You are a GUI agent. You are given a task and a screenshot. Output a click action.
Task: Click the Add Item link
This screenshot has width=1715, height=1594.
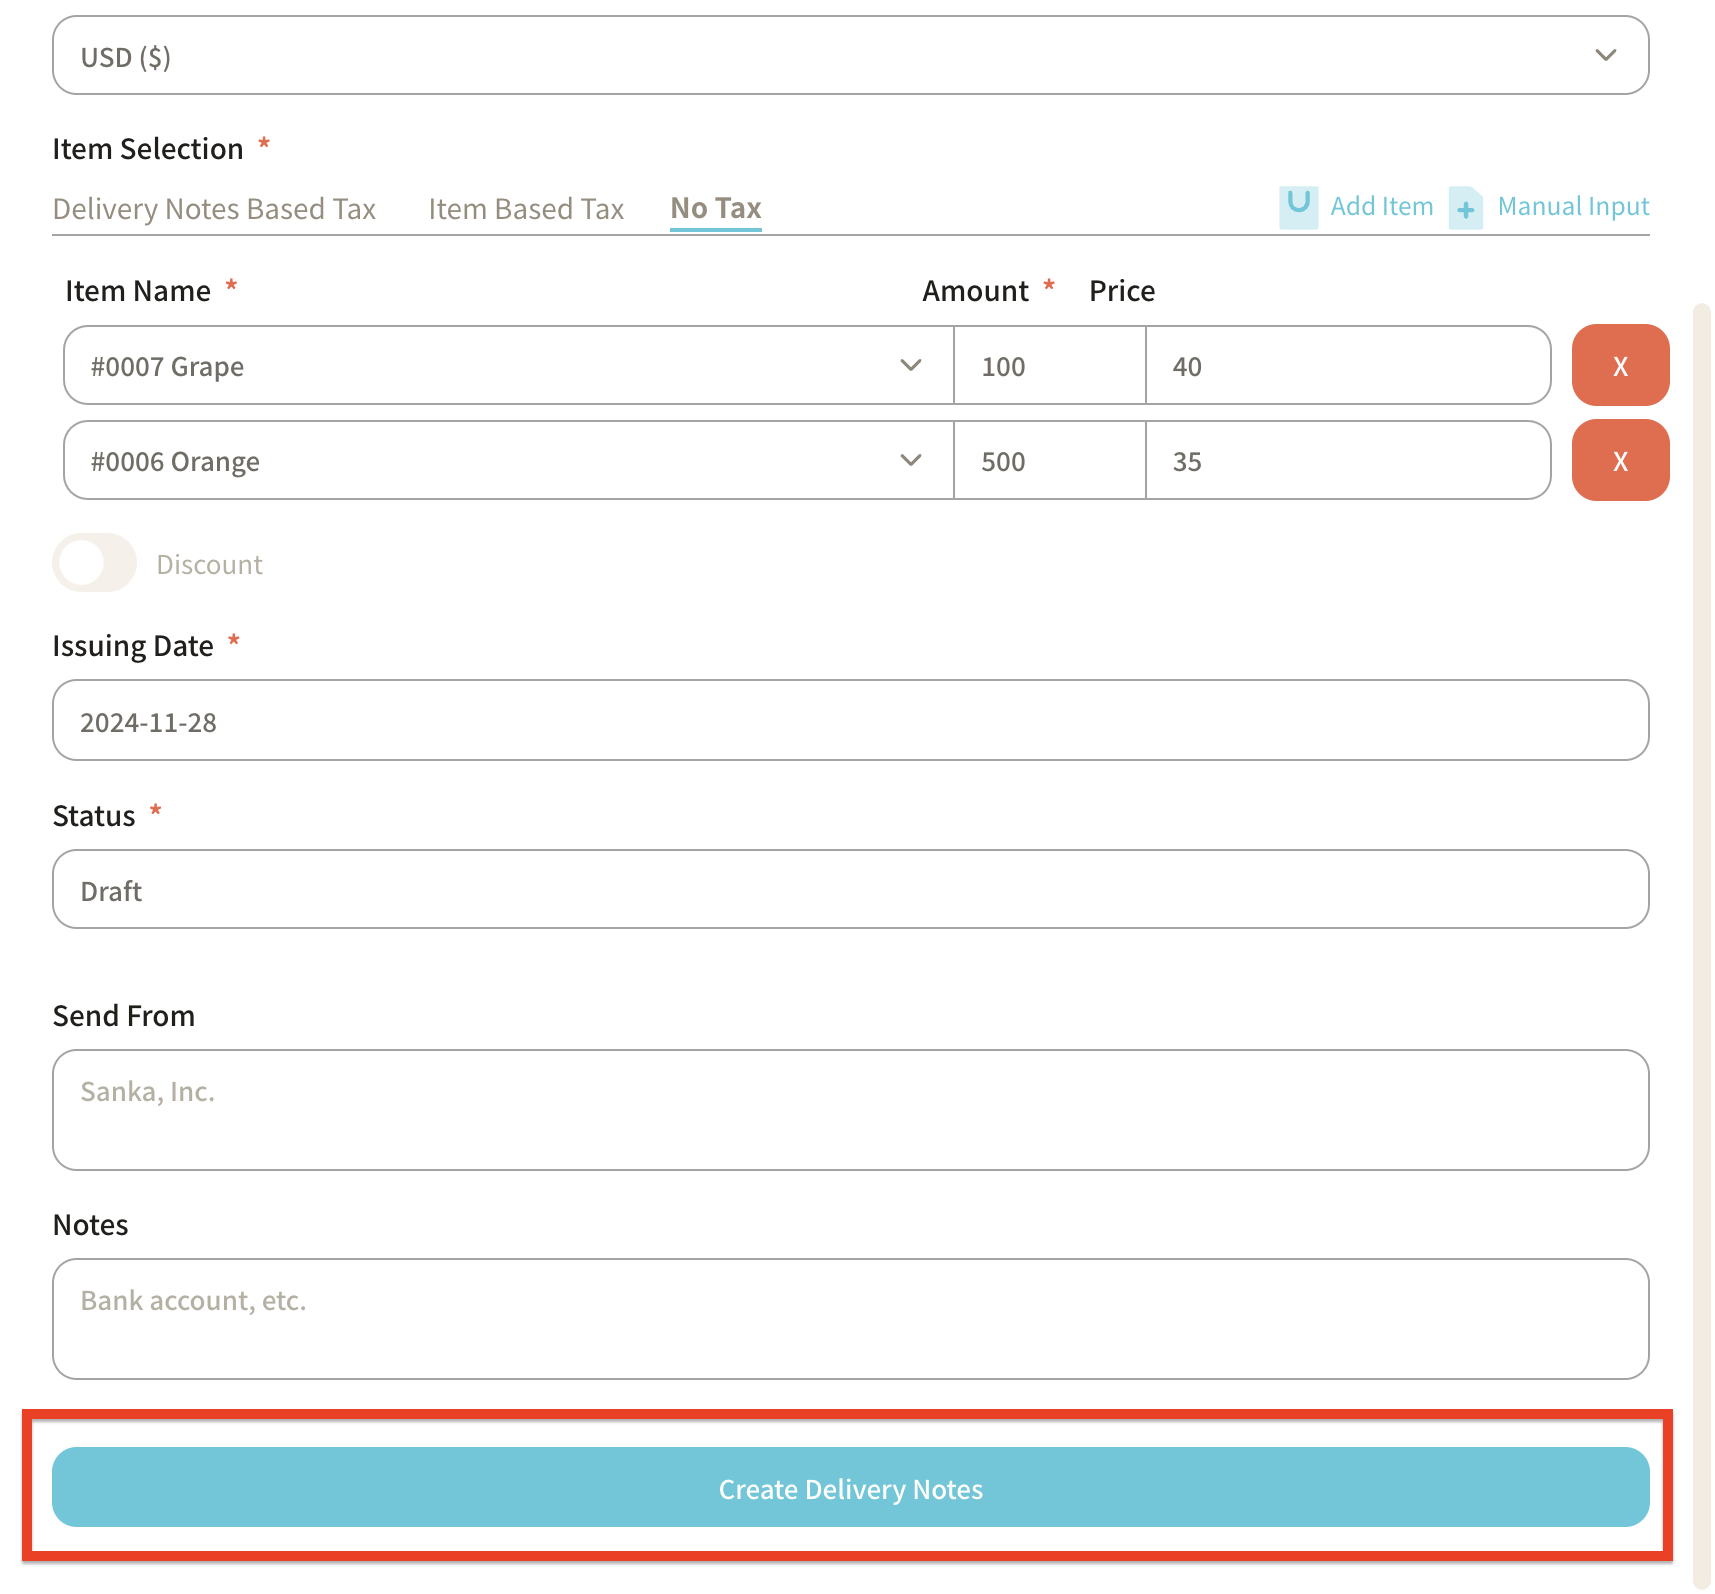click(x=1381, y=207)
